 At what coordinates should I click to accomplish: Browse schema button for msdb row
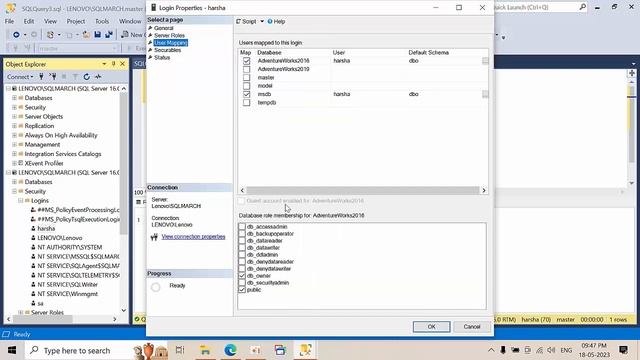tap(485, 94)
